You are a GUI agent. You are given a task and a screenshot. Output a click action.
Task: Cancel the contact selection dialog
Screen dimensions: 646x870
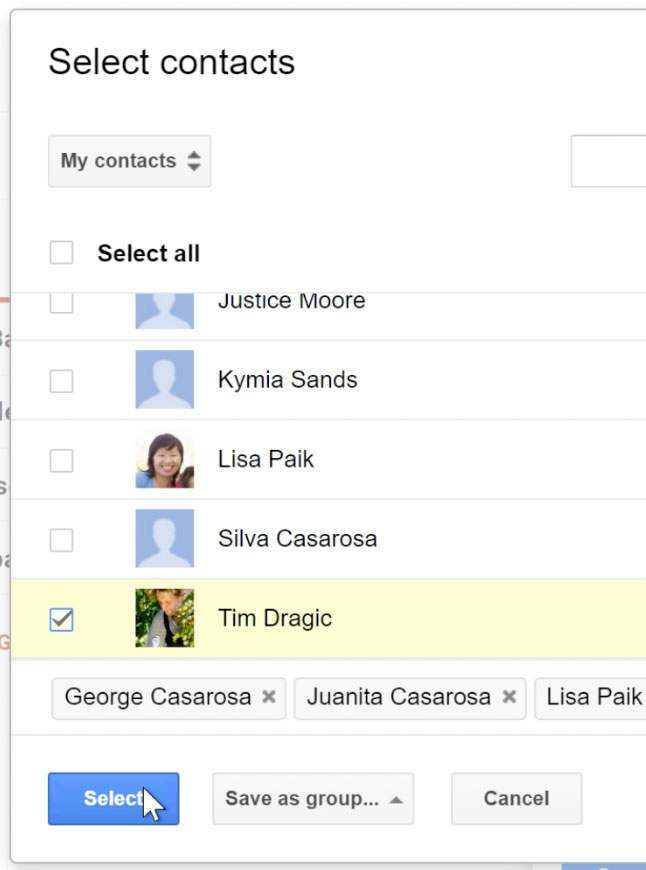coord(516,799)
